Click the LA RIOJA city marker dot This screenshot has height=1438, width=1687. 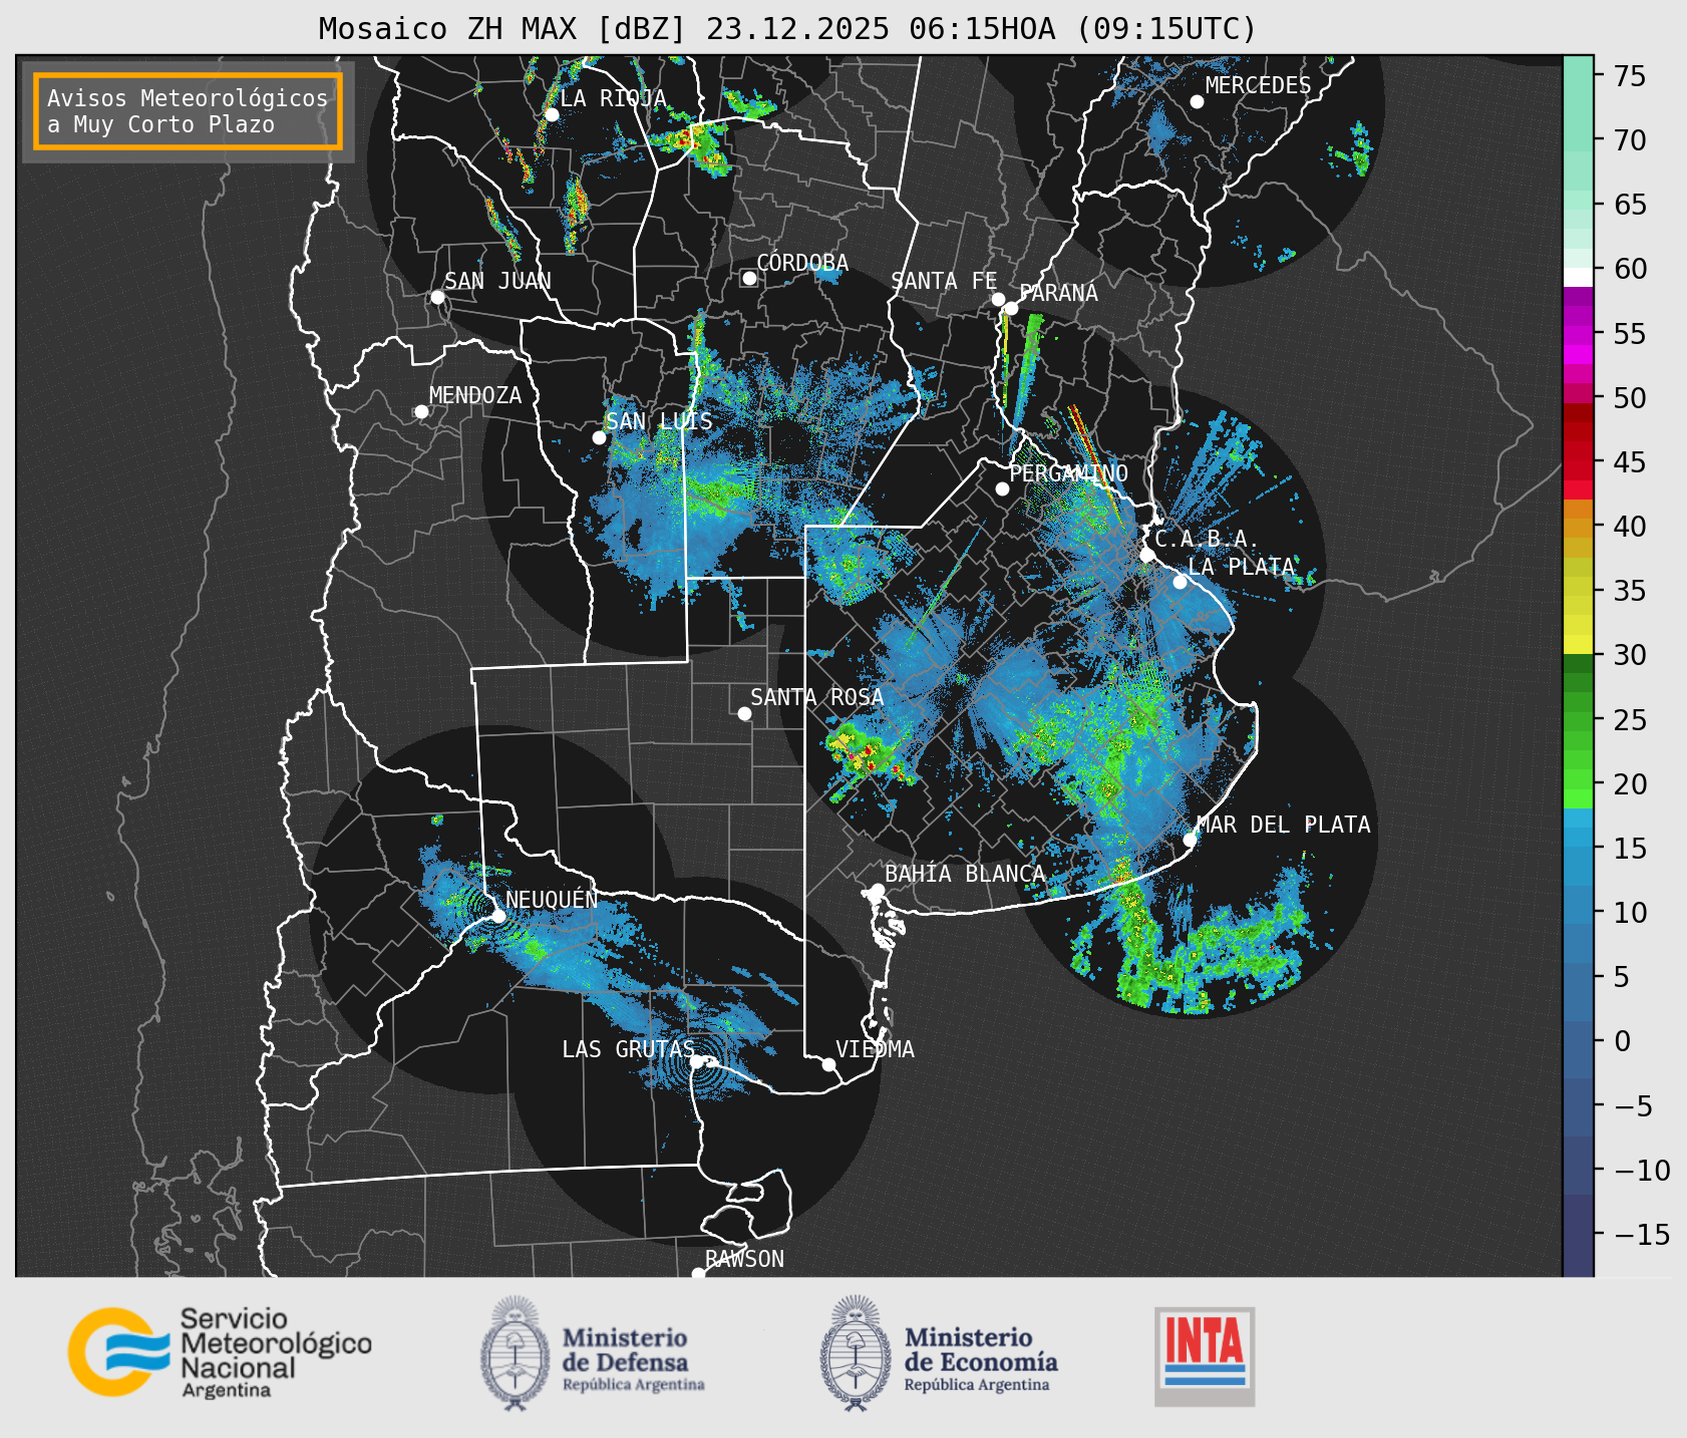pyautogui.click(x=551, y=115)
